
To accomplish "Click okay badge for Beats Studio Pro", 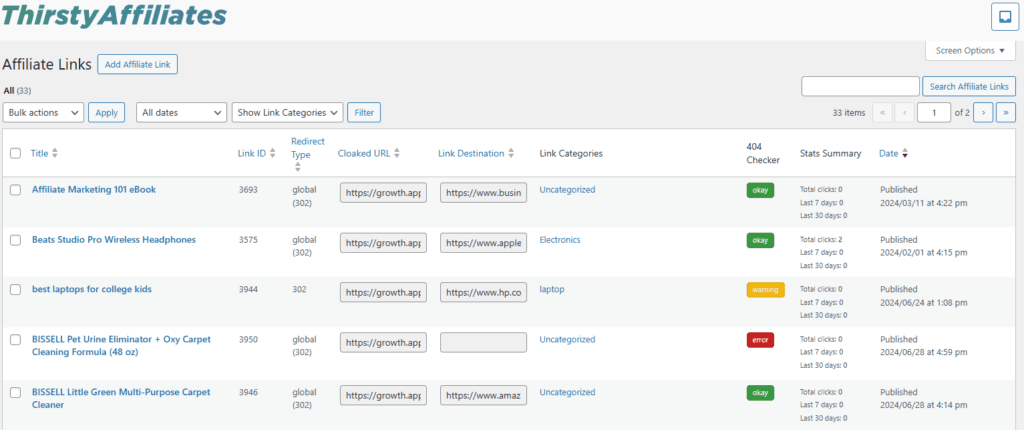I will pos(760,240).
